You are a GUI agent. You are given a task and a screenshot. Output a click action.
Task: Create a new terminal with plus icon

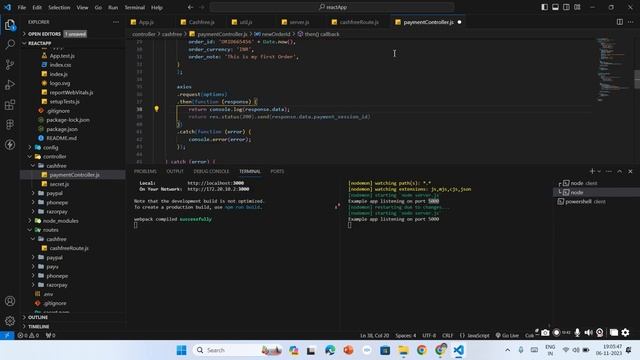point(592,171)
